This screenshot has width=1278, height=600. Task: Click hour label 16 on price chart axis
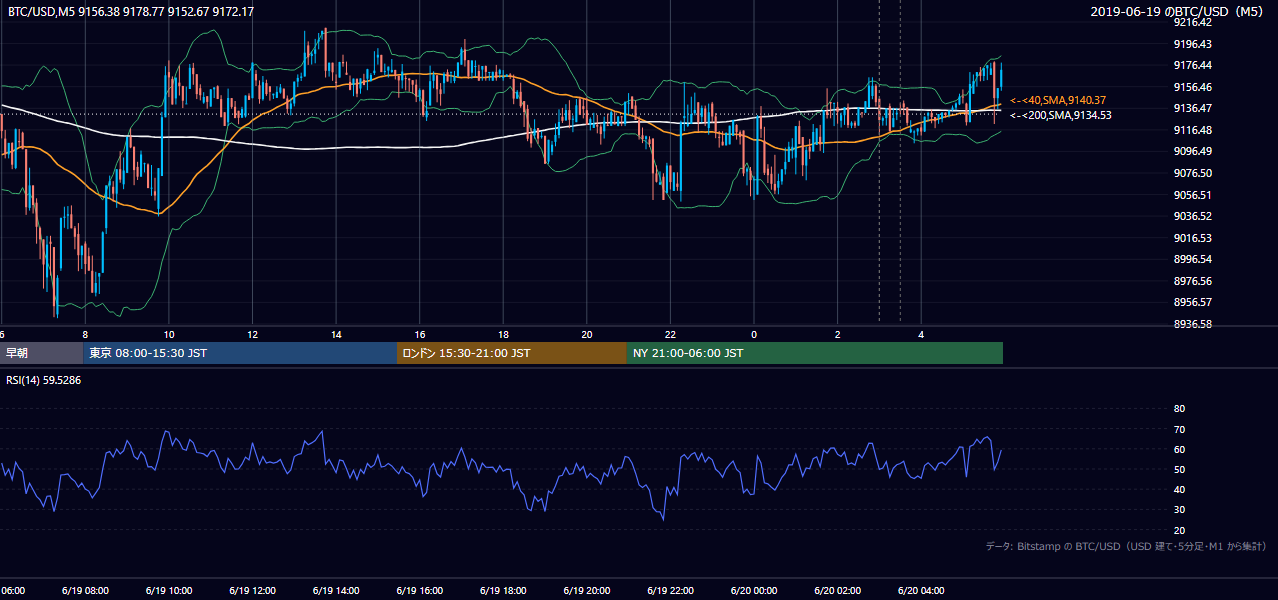pos(420,334)
